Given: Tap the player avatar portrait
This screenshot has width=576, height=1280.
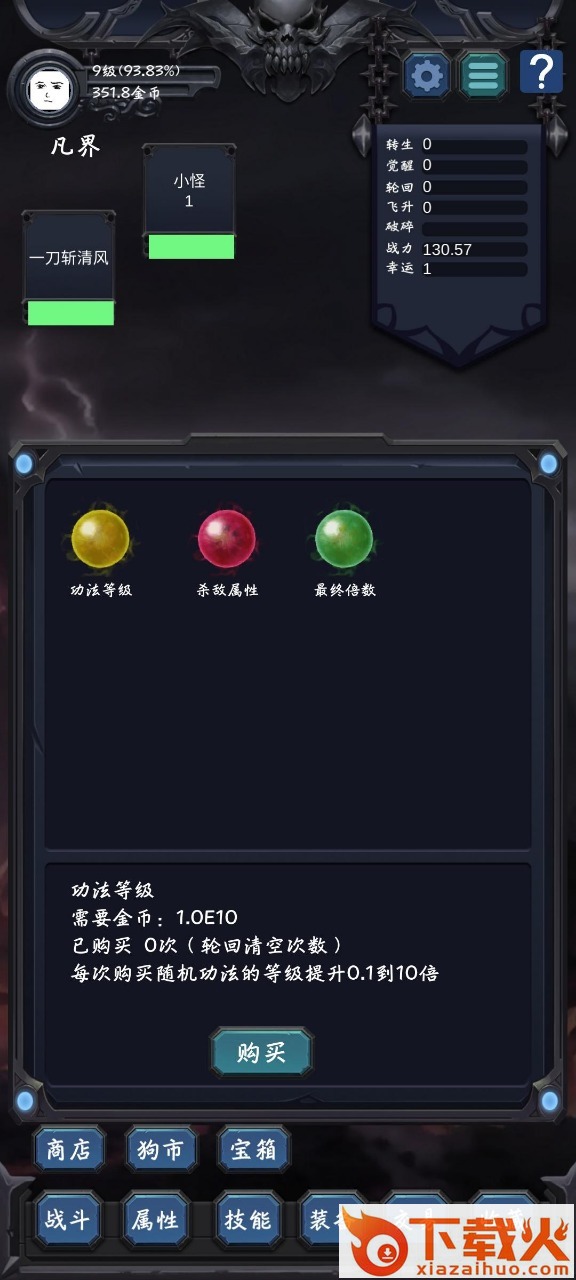Looking at the screenshot, I should click(x=43, y=89).
